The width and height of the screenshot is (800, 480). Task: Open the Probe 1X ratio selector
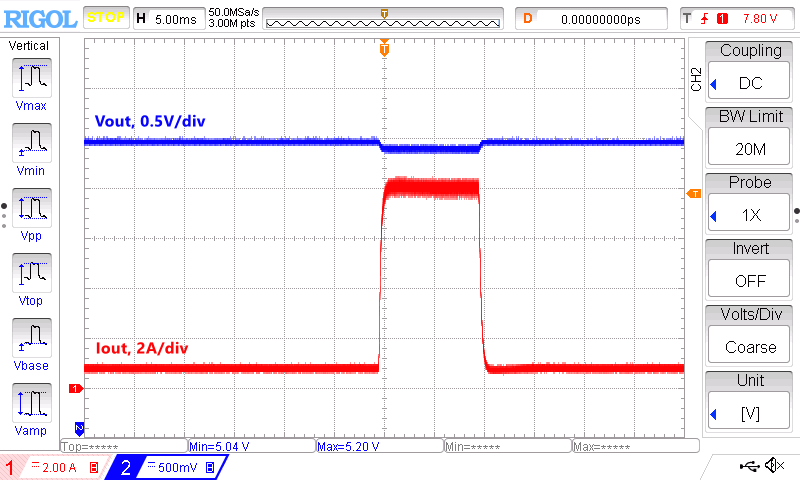[749, 204]
